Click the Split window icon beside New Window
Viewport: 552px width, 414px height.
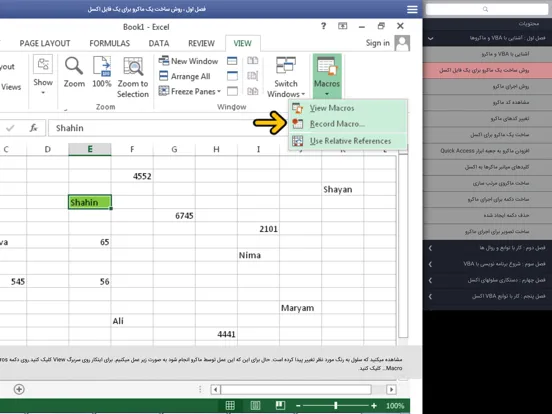point(232,61)
